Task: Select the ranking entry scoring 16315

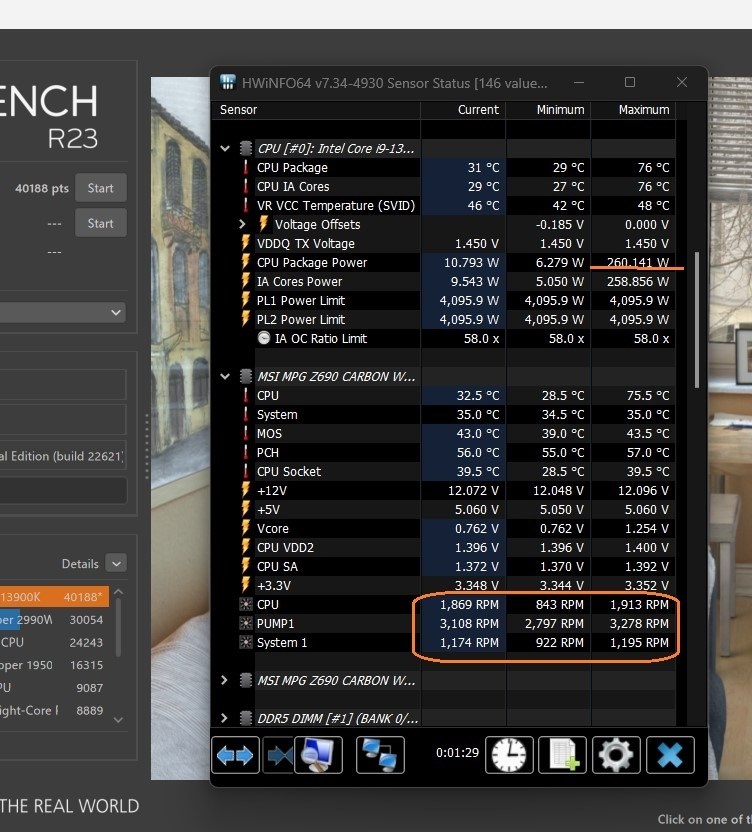Action: [x=54, y=665]
